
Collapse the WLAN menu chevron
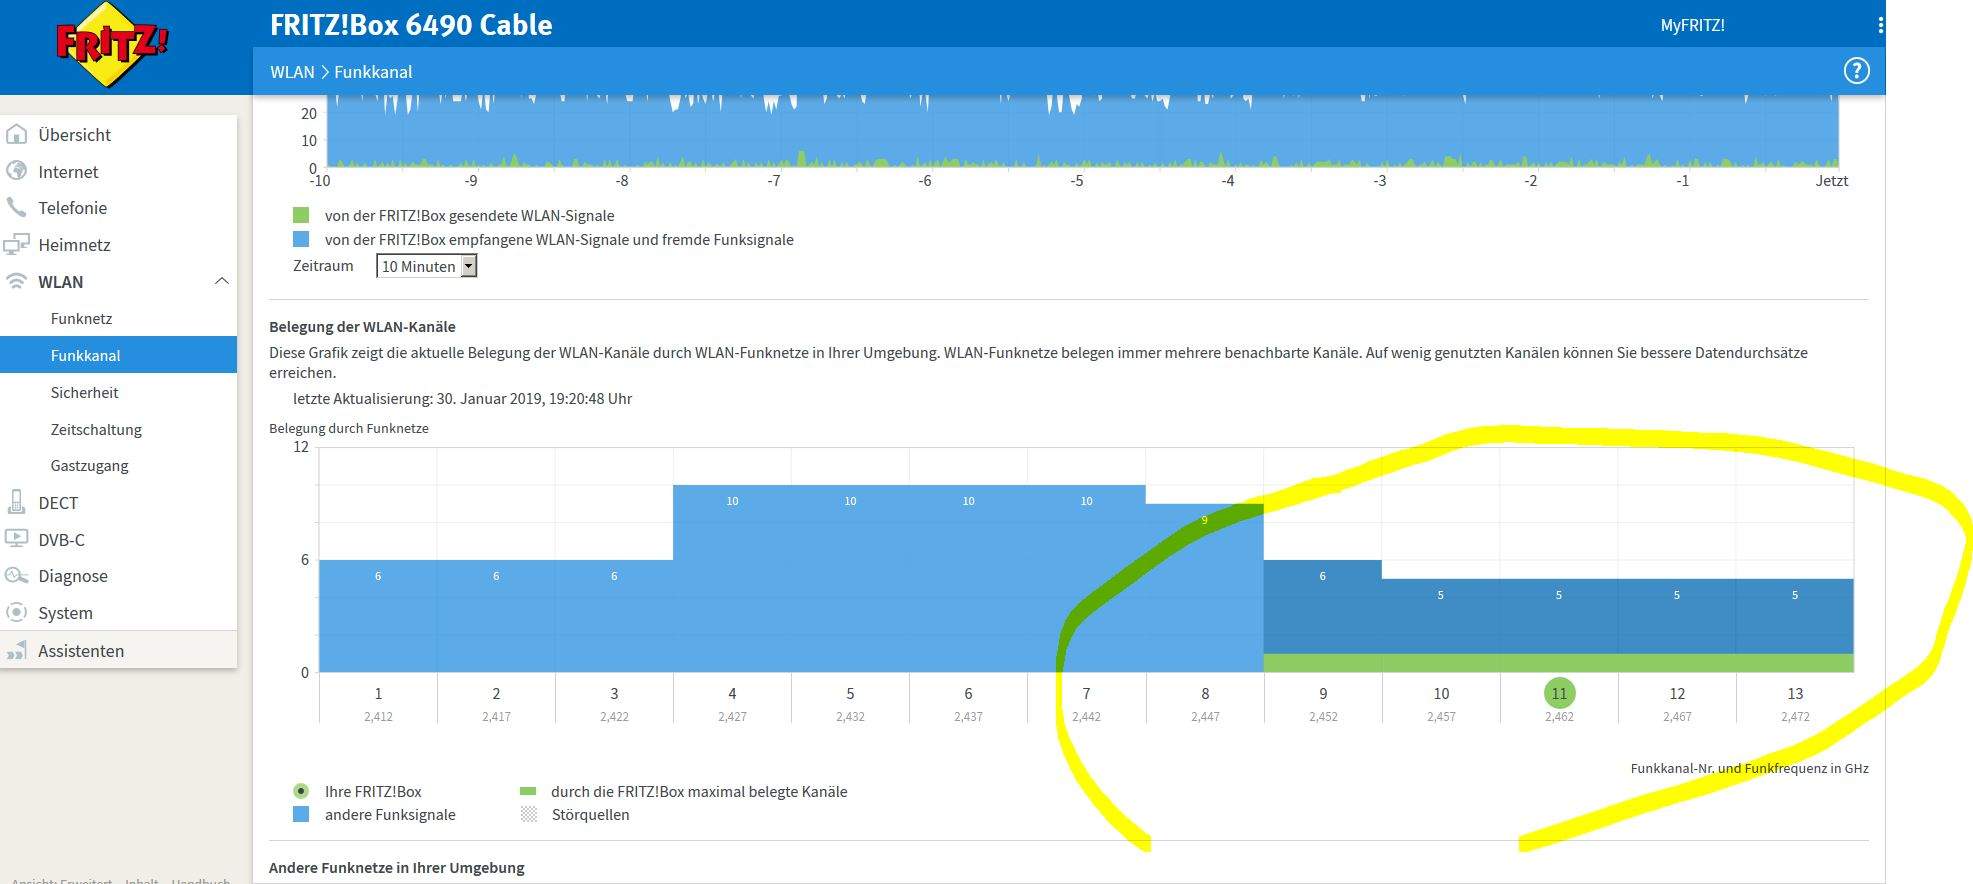[x=222, y=282]
